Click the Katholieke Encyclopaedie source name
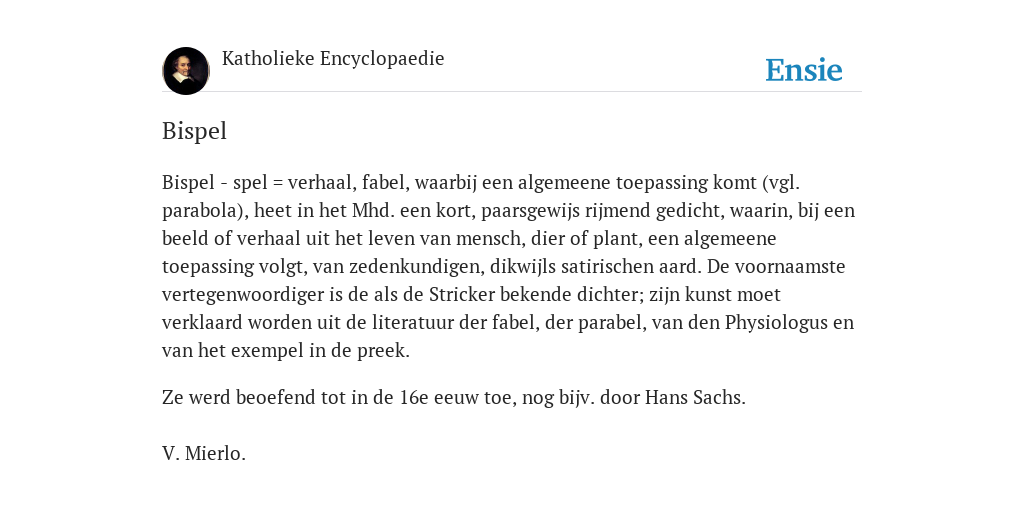 333,58
